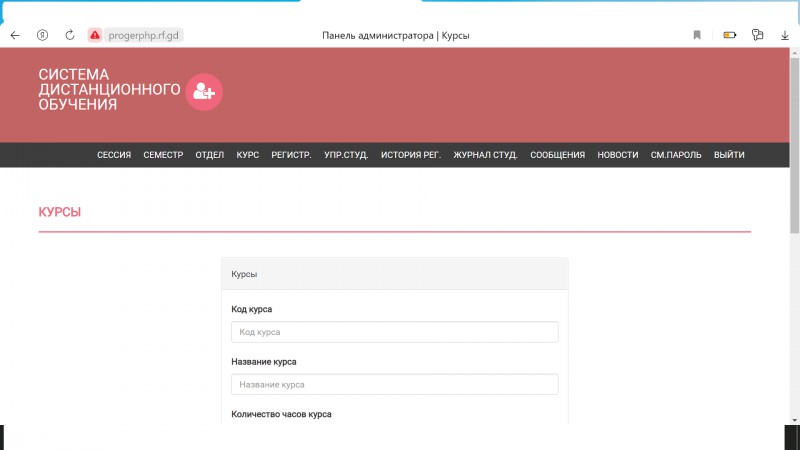Open the СЕССИЯ menu item
The height and width of the screenshot is (450, 800).
coord(114,155)
